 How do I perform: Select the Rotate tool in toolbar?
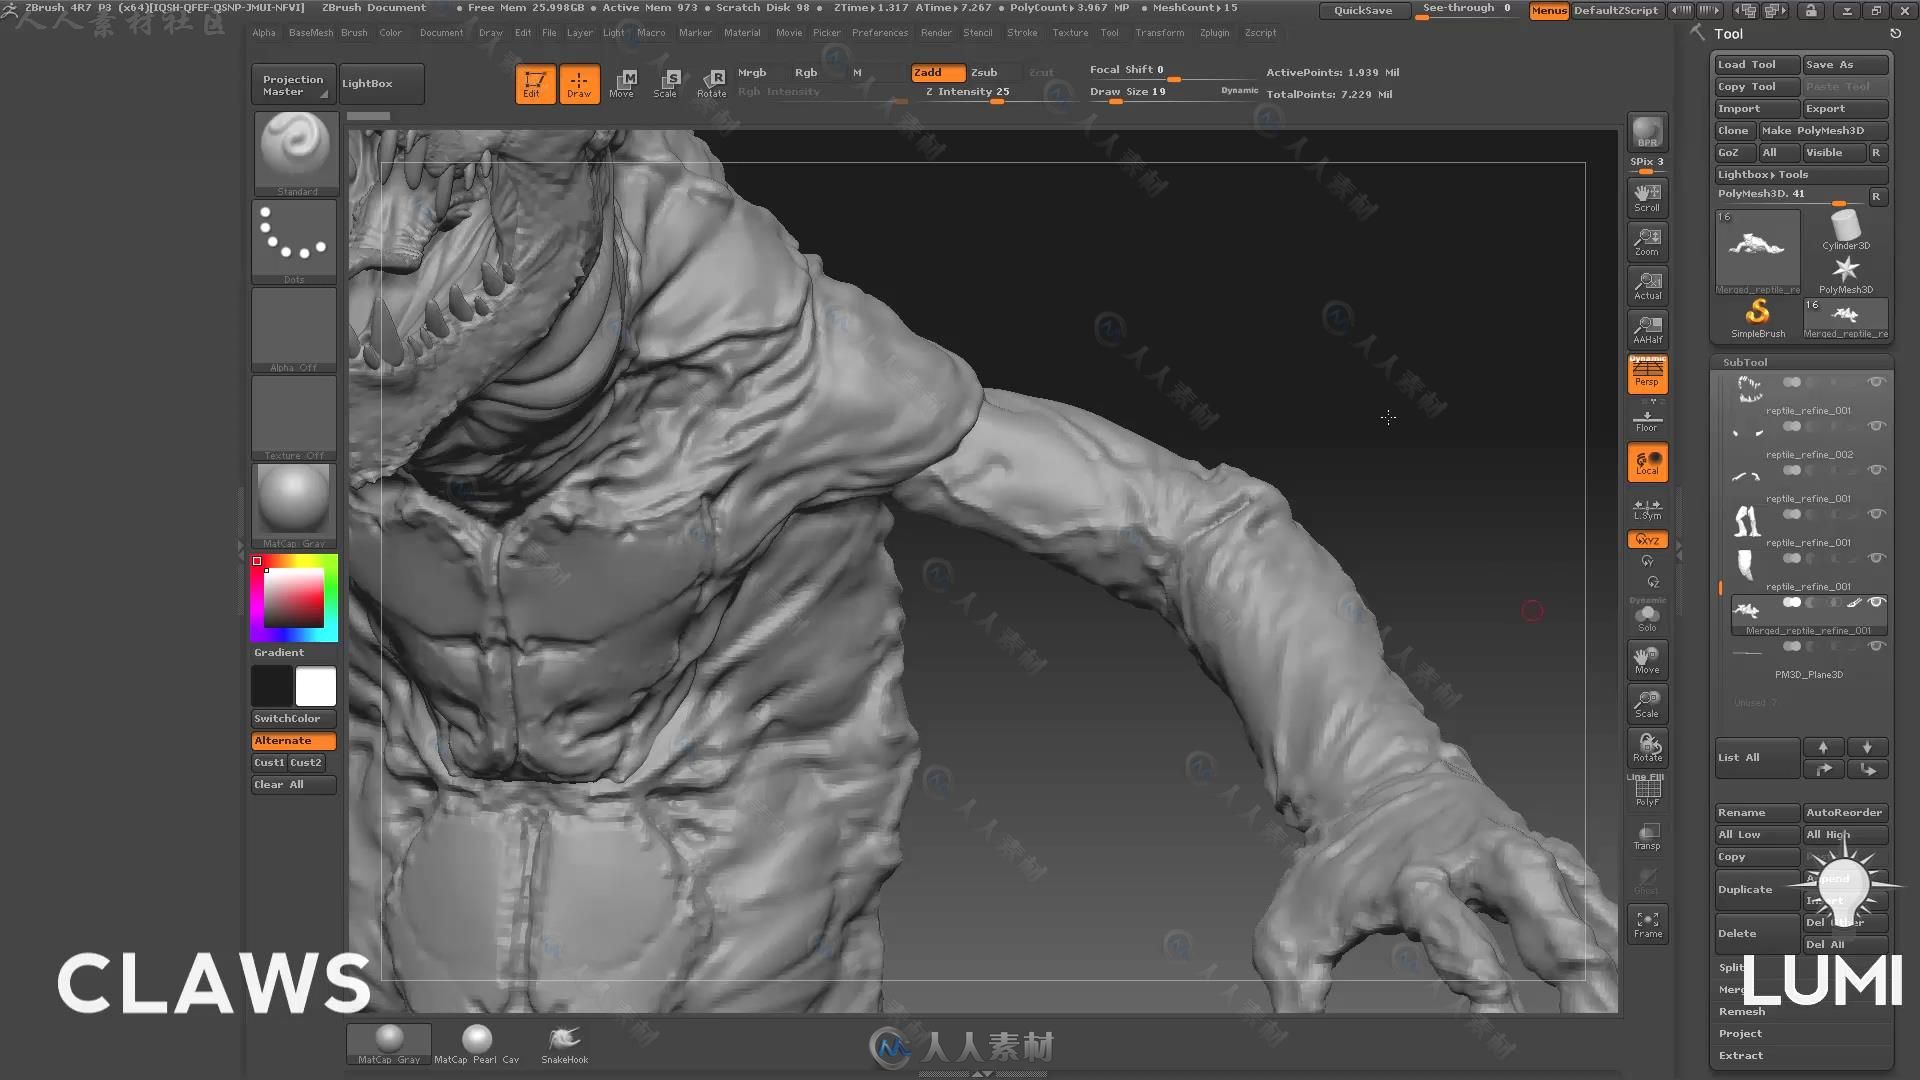tap(712, 83)
